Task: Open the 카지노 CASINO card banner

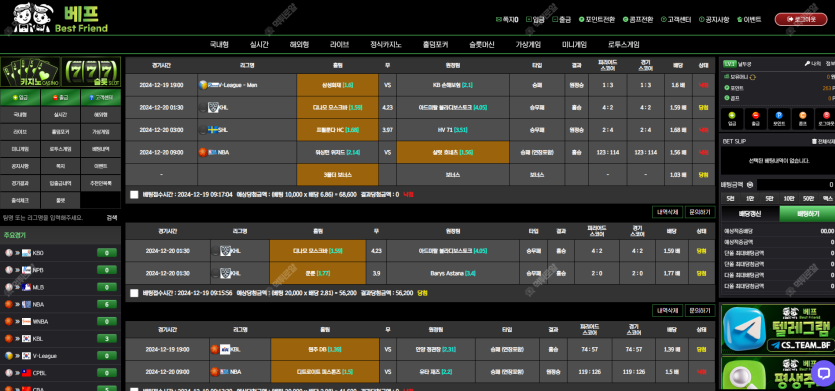Action: point(30,72)
